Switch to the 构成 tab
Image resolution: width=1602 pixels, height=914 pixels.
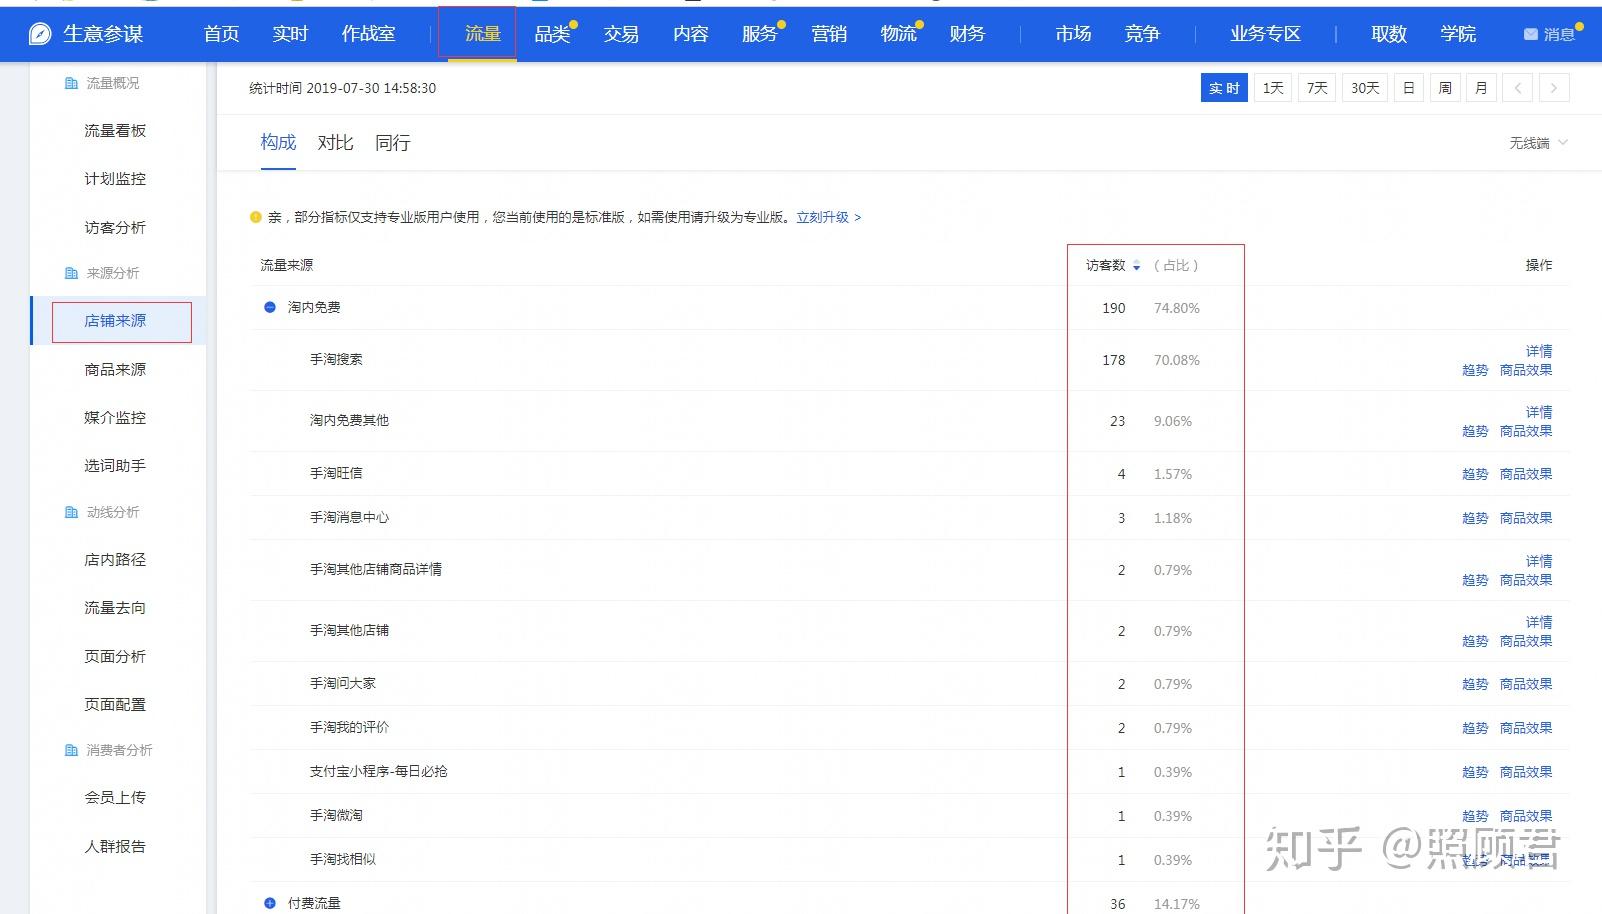(278, 142)
